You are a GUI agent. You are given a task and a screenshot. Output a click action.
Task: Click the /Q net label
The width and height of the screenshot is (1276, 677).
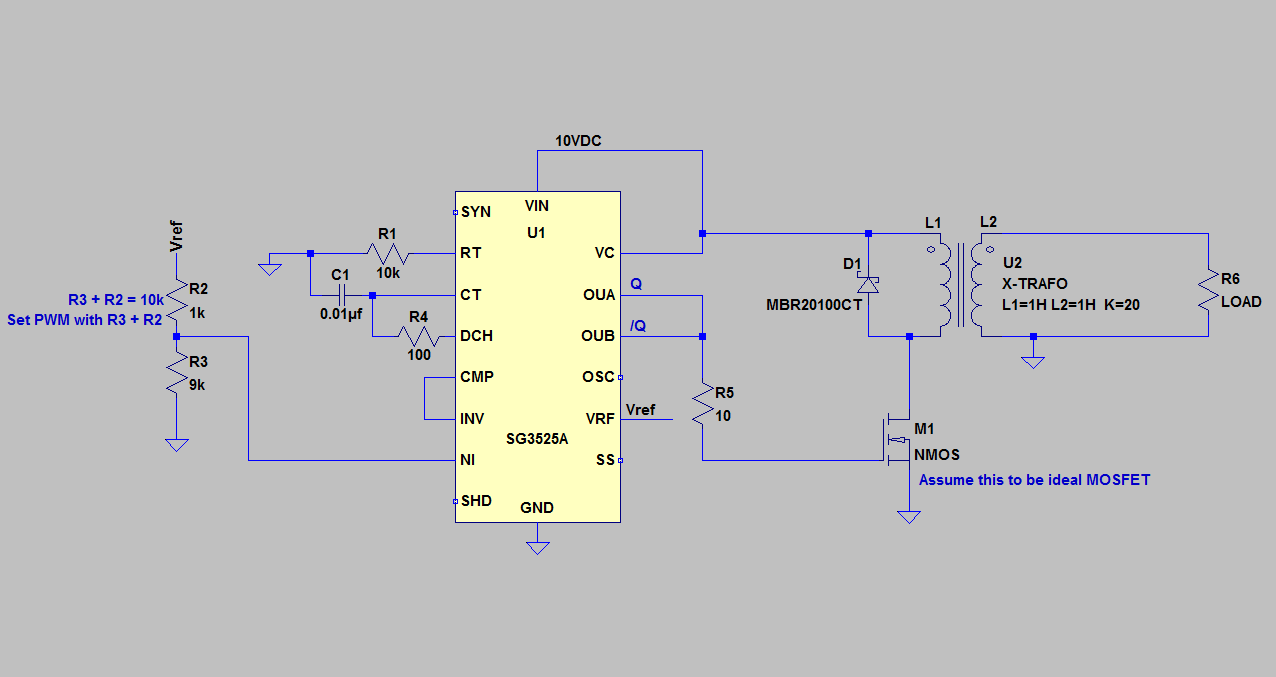click(x=639, y=325)
